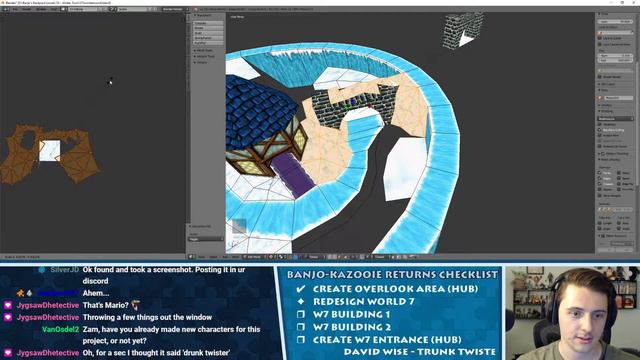Toggle Lock to Cursor checkbox

(600, 38)
